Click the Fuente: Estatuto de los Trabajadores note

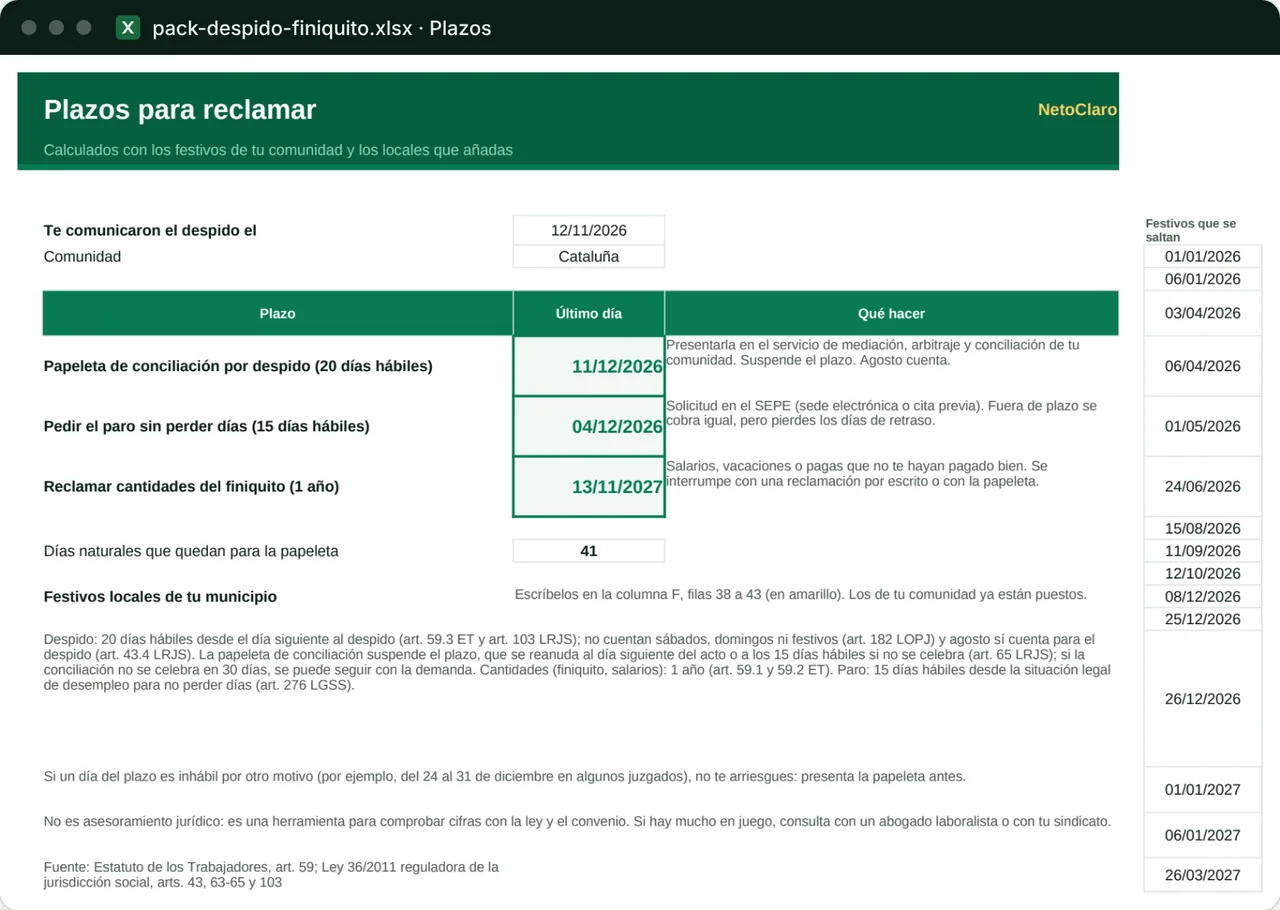coord(271,874)
